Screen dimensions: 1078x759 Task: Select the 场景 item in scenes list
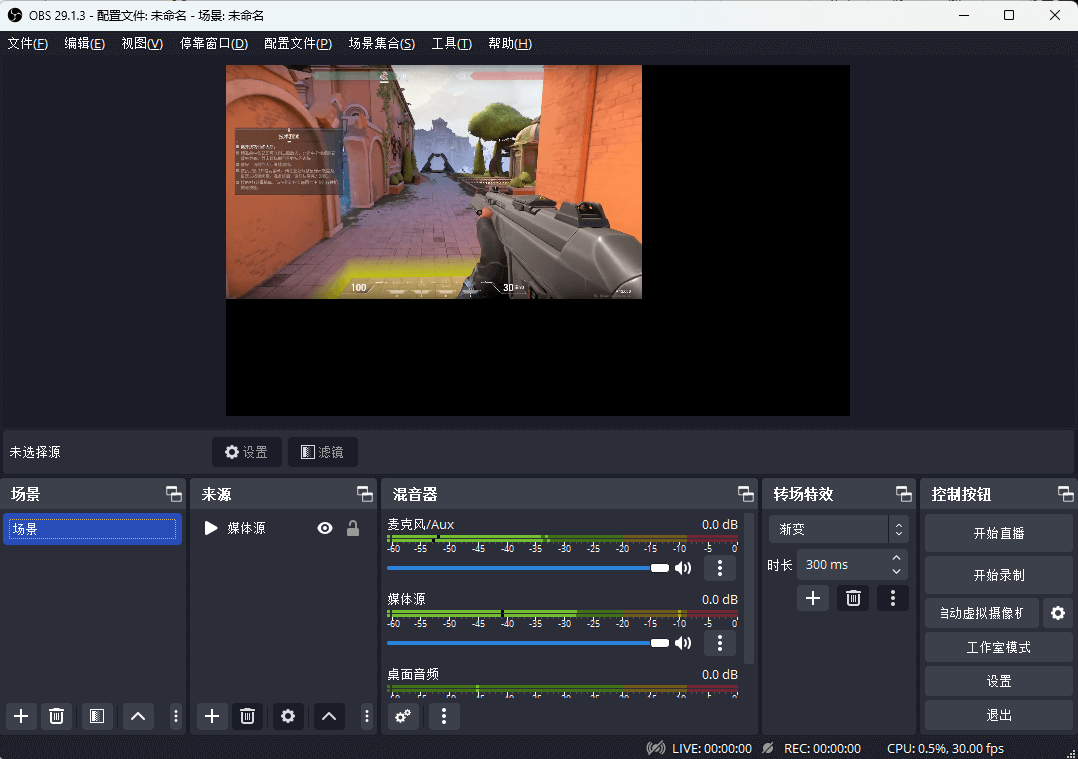[x=93, y=529]
